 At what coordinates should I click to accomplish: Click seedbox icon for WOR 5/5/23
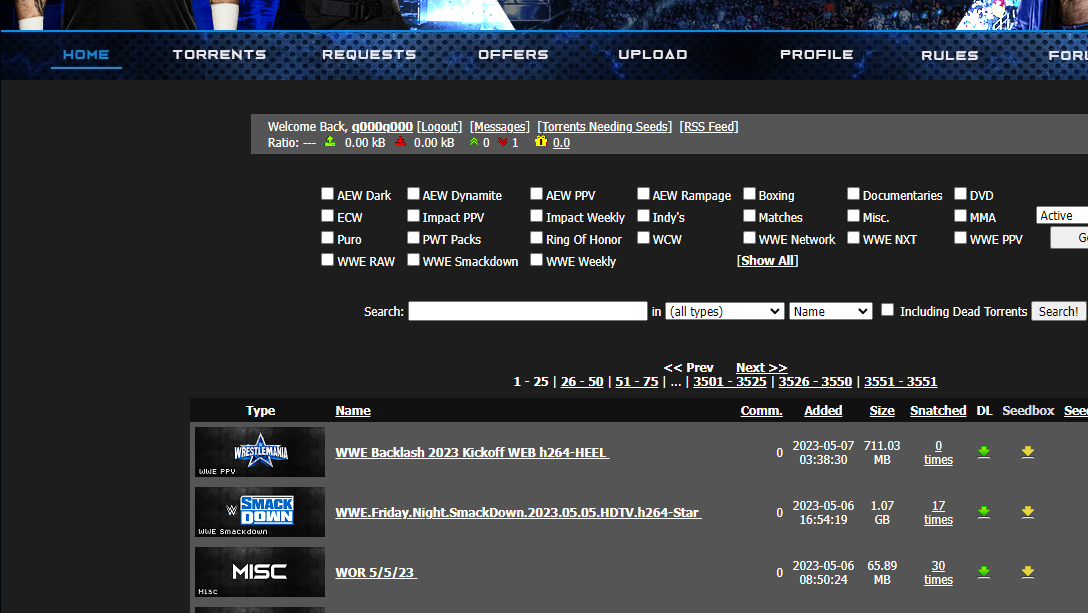point(1028,572)
